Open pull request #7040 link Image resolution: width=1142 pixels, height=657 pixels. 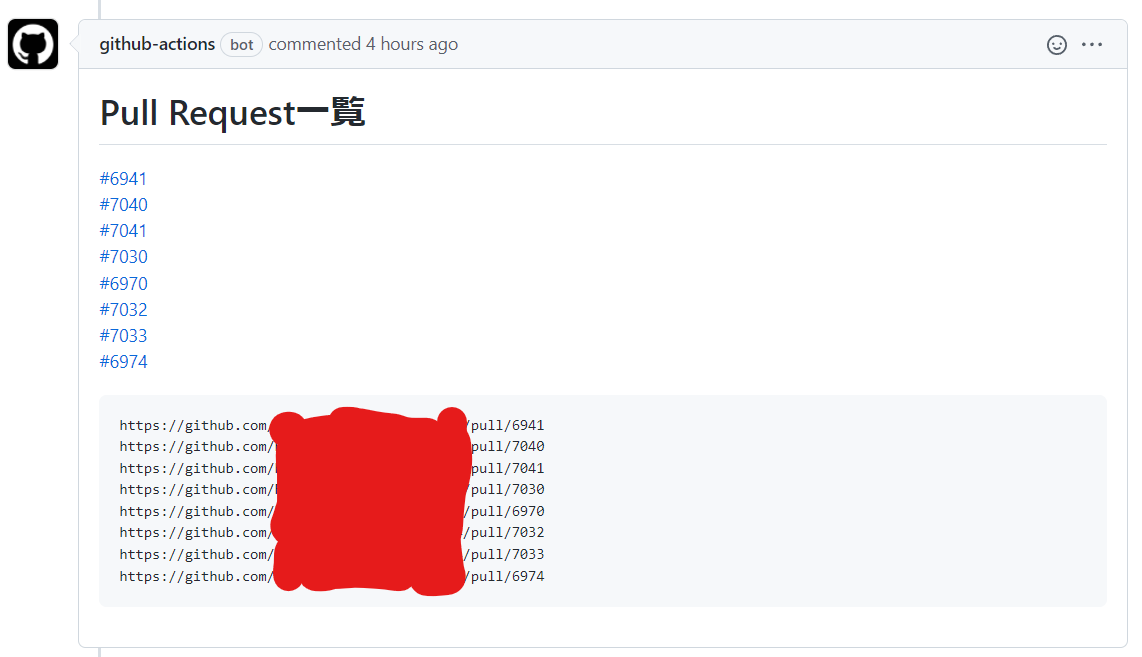tap(124, 205)
